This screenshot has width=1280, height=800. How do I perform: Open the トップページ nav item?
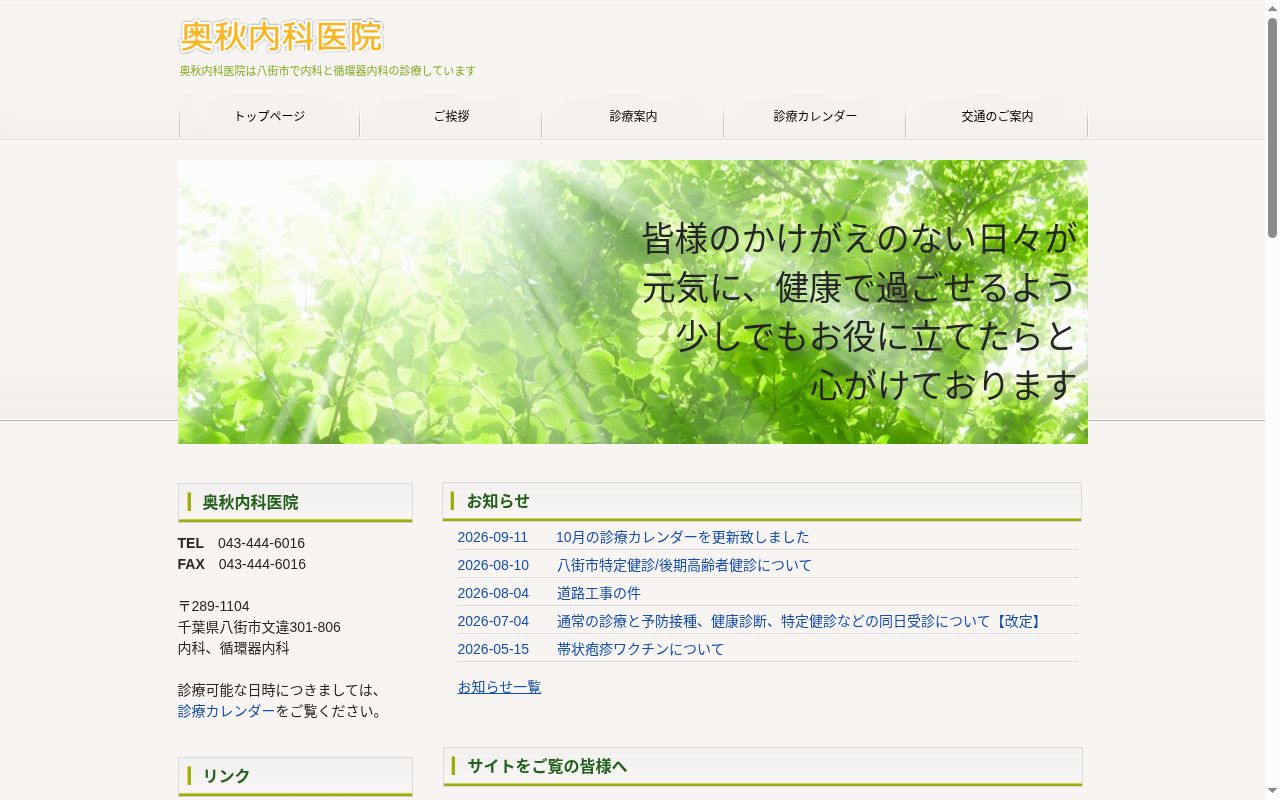tap(269, 116)
